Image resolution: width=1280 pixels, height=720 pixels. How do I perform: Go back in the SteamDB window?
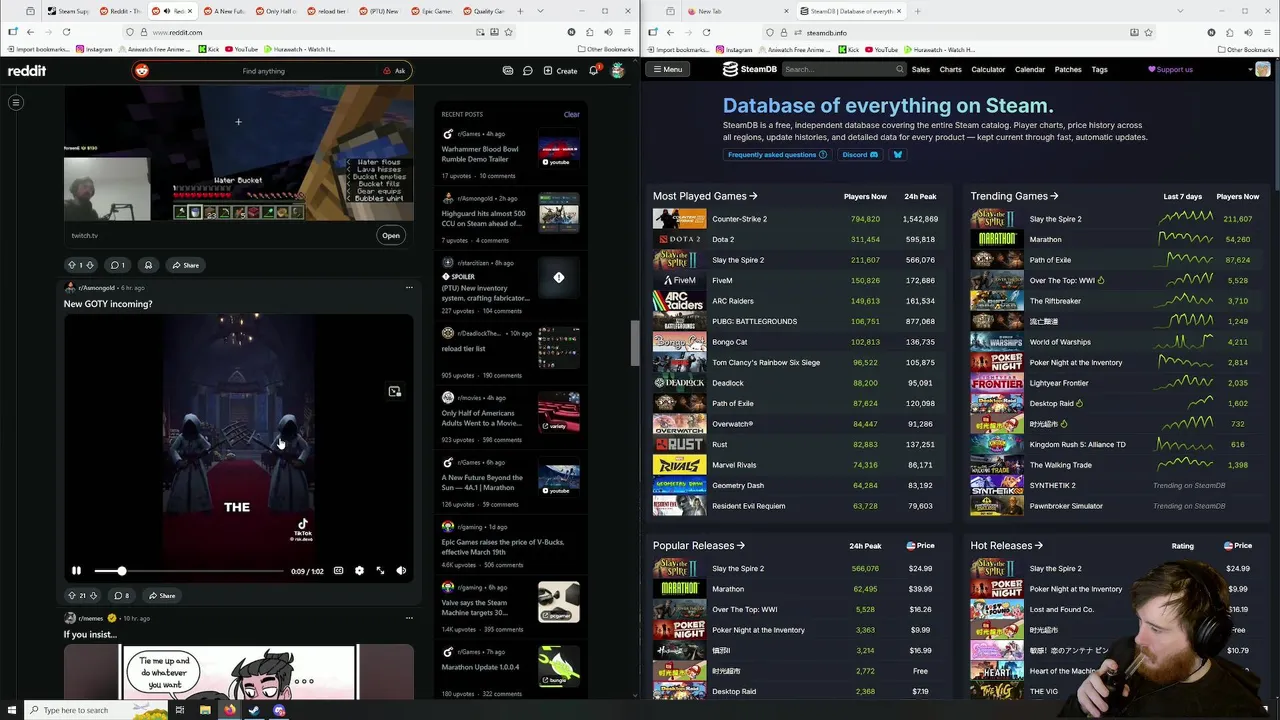(670, 32)
